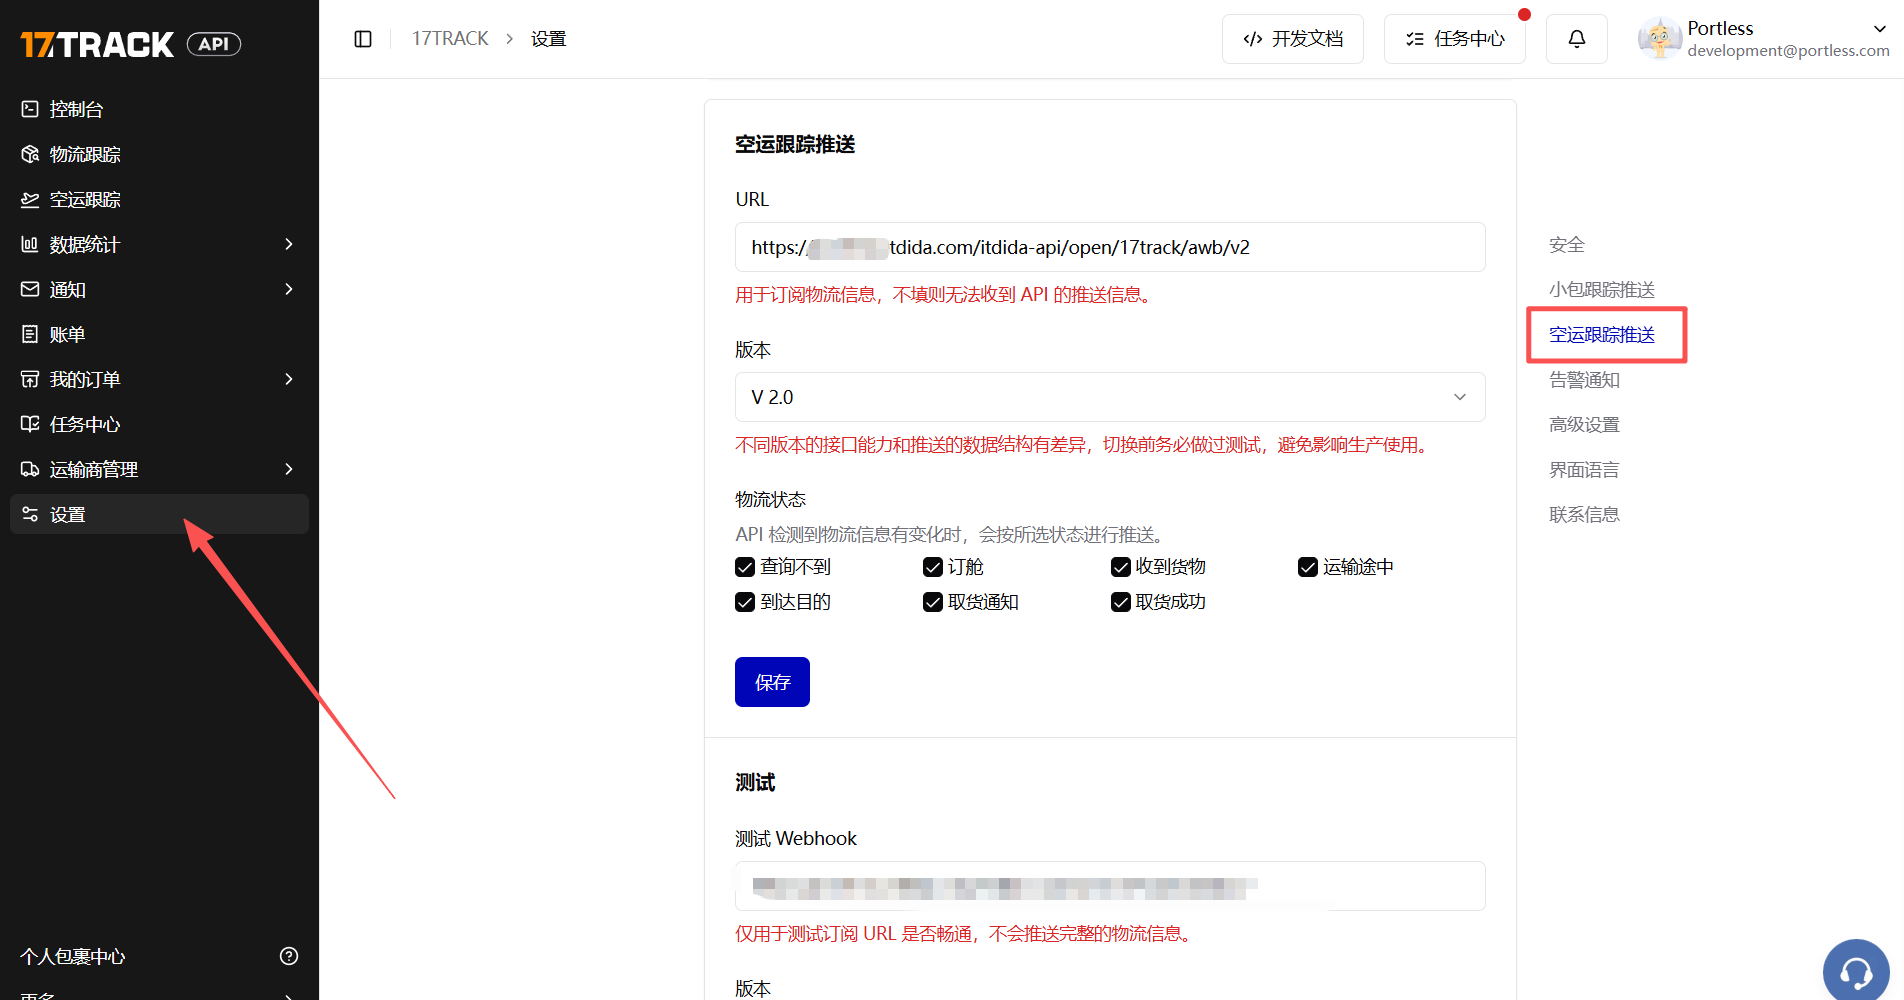
Task: Toggle the sidebar collapse icon
Action: coord(363,39)
